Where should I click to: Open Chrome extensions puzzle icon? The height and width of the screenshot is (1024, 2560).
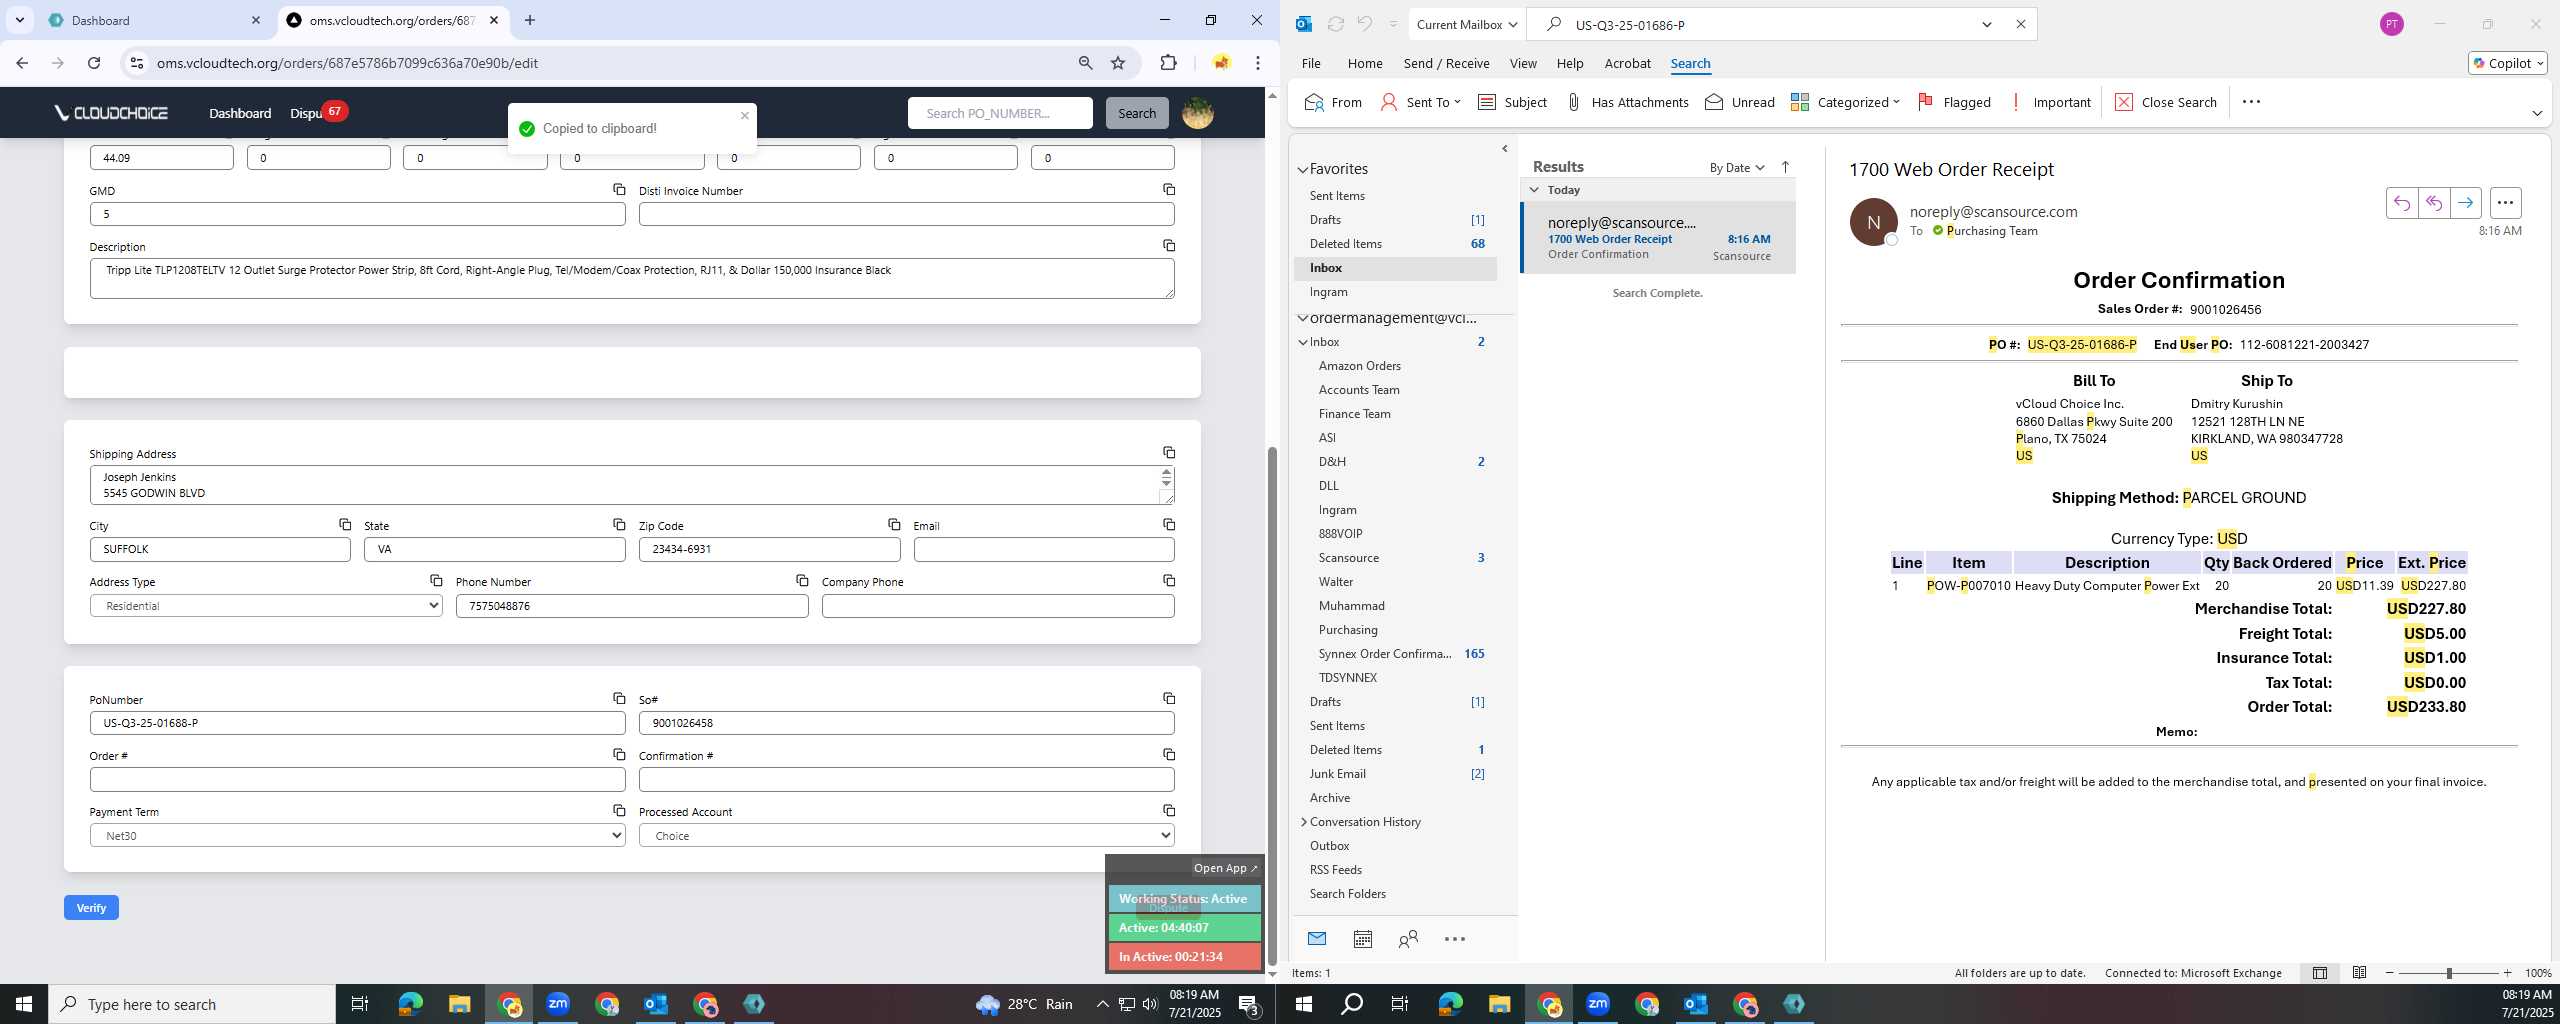(x=1168, y=63)
